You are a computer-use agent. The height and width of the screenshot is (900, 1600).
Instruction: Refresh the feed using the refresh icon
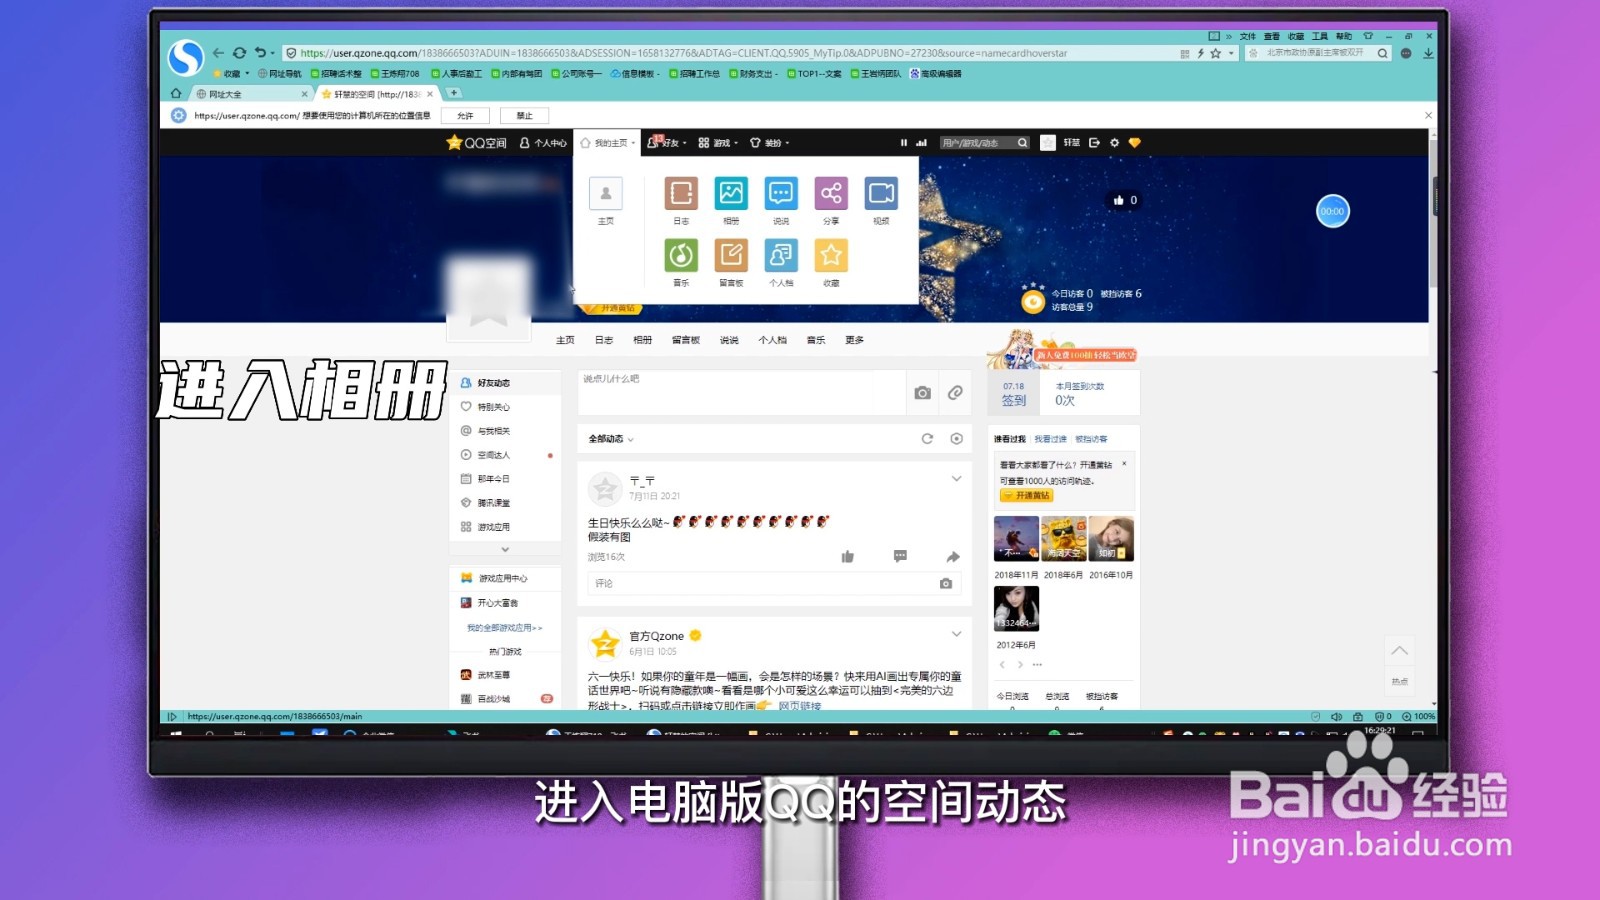coord(928,438)
